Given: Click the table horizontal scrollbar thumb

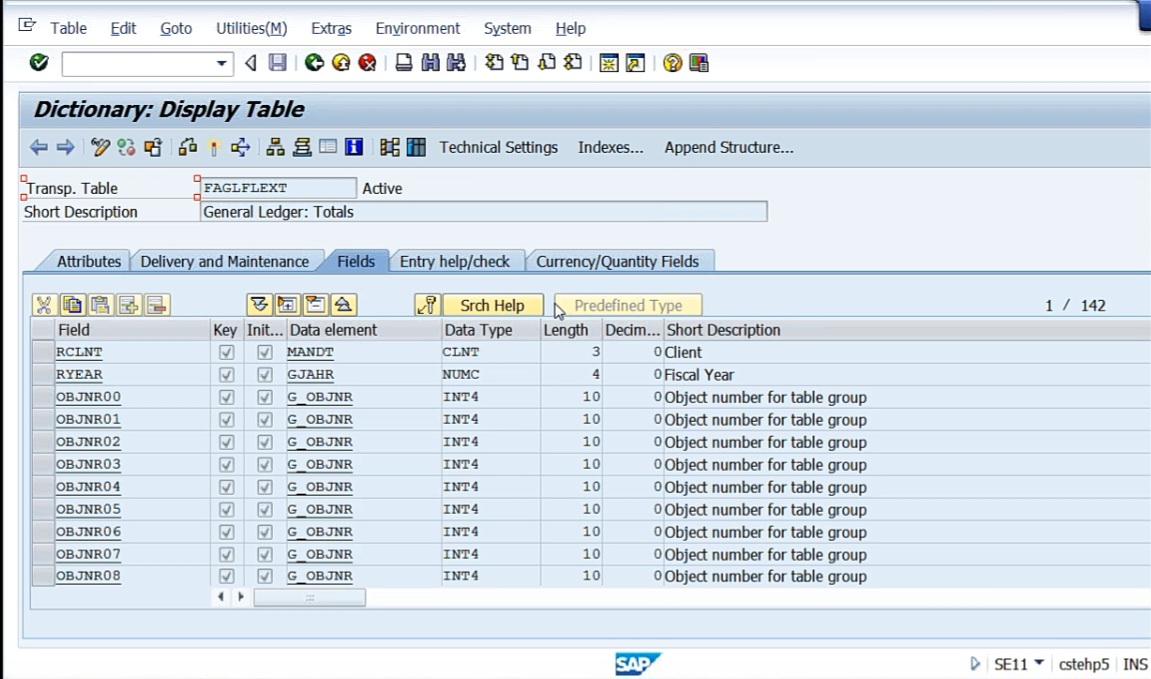Looking at the screenshot, I should [310, 598].
